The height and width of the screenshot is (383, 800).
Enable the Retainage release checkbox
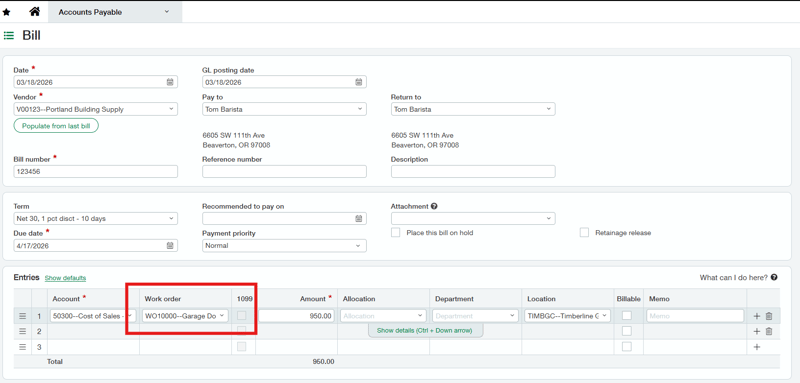[584, 233]
